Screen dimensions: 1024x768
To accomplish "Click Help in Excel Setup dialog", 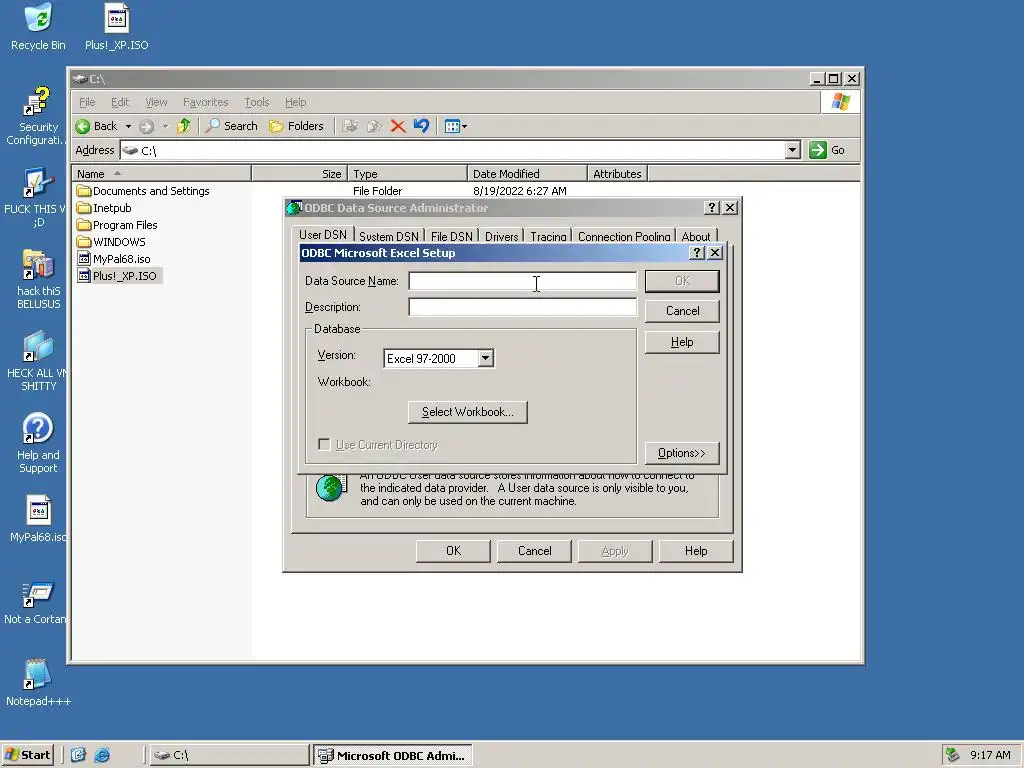I will (682, 342).
